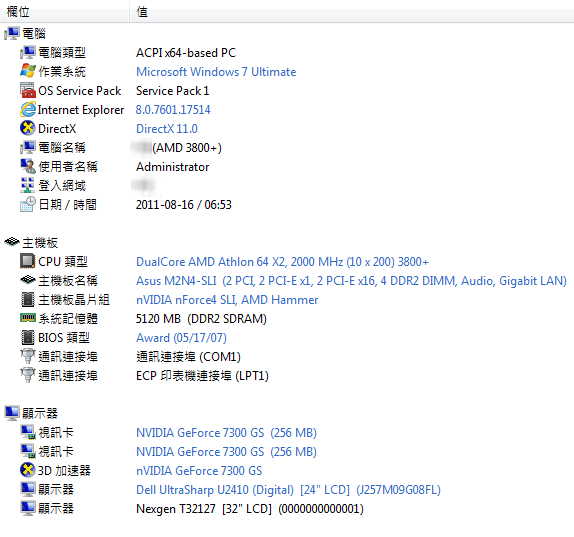Viewport: 574px width, 537px height.
Task: Open the DualCore AMD Athlon 64 X2 link
Action: pyautogui.click(x=282, y=262)
